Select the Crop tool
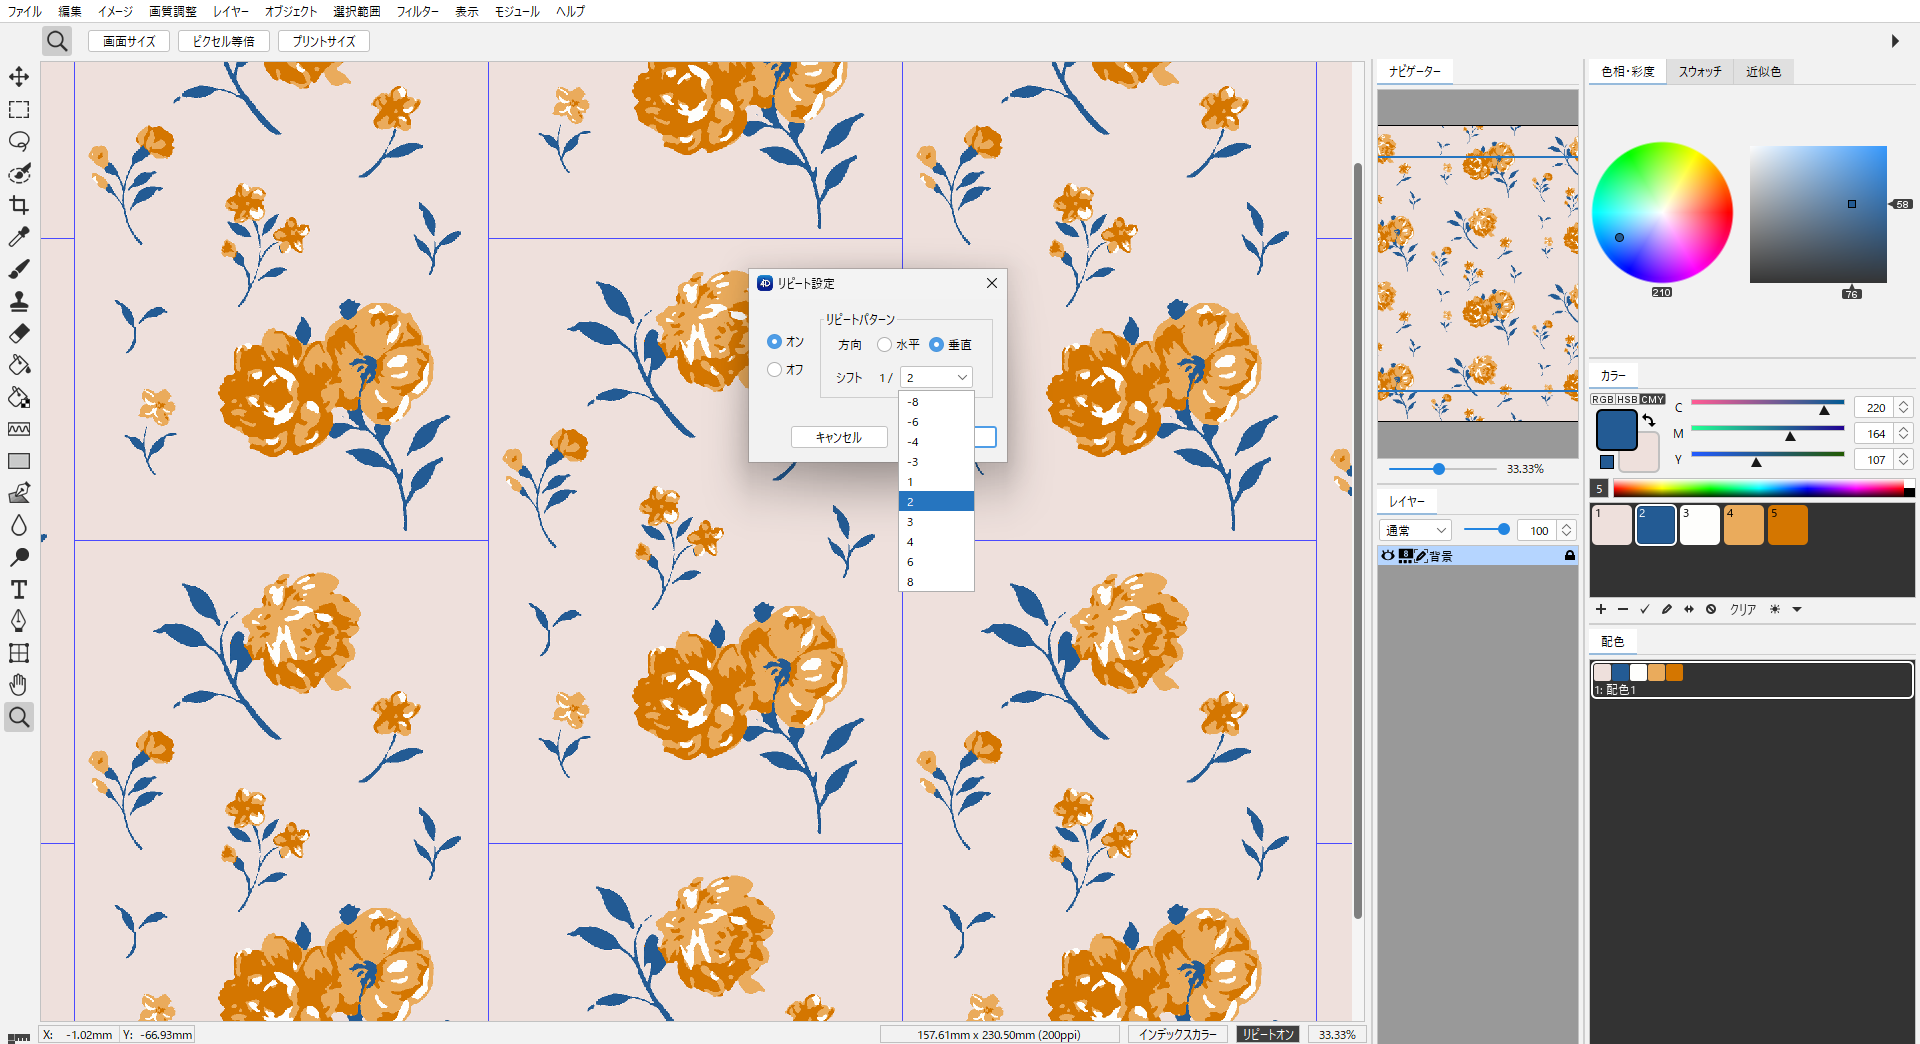 19,205
